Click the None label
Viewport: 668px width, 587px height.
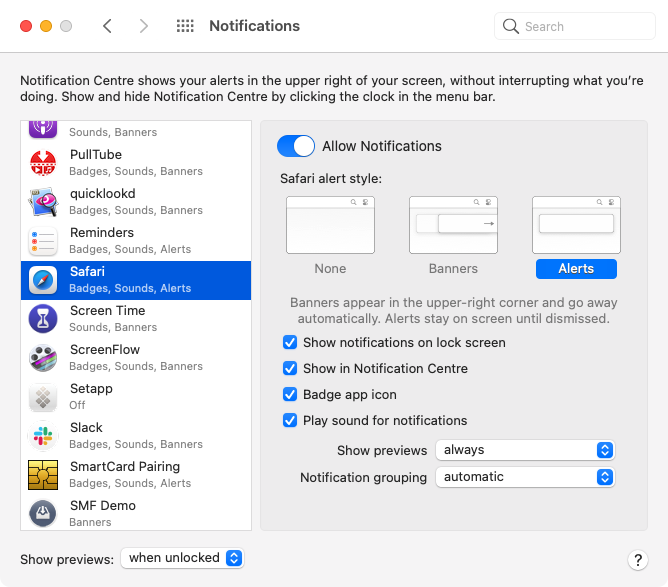click(330, 269)
